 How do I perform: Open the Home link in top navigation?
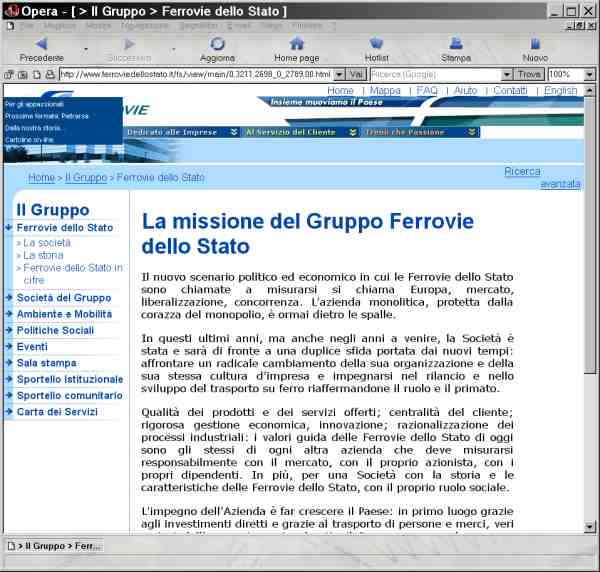[x=340, y=90]
